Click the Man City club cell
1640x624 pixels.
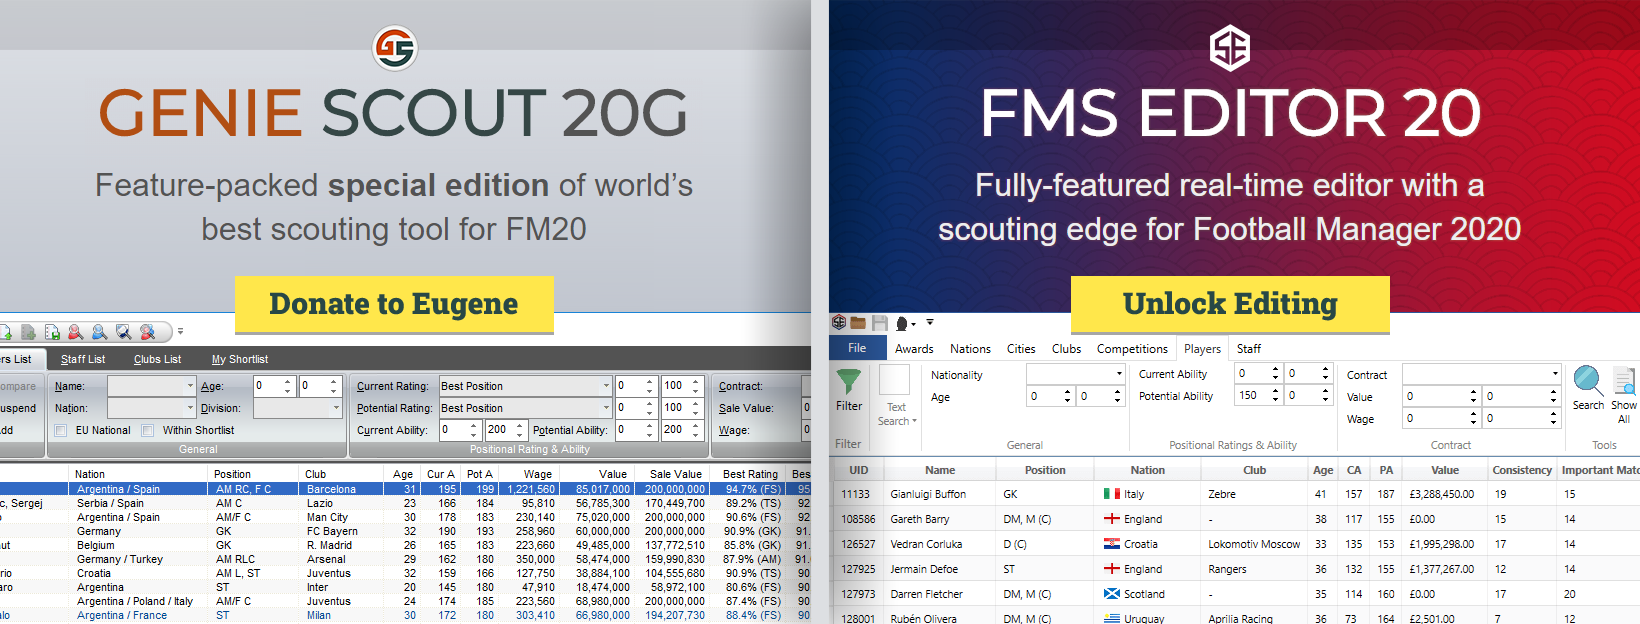coord(327,517)
